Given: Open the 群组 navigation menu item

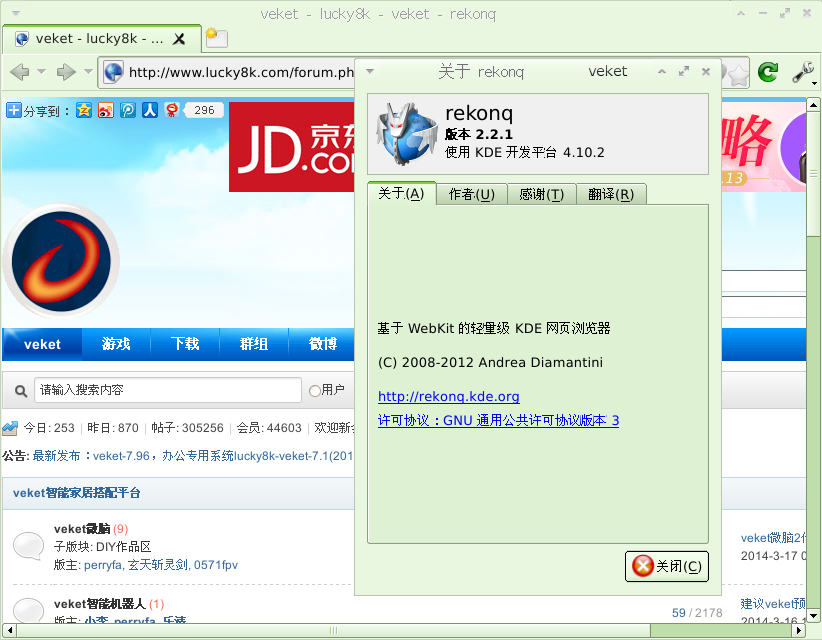Looking at the screenshot, I should coord(254,344).
